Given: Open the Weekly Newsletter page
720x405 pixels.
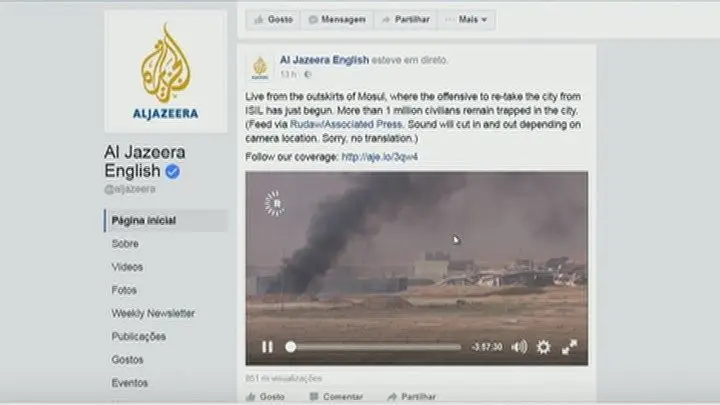Looking at the screenshot, I should [x=153, y=313].
